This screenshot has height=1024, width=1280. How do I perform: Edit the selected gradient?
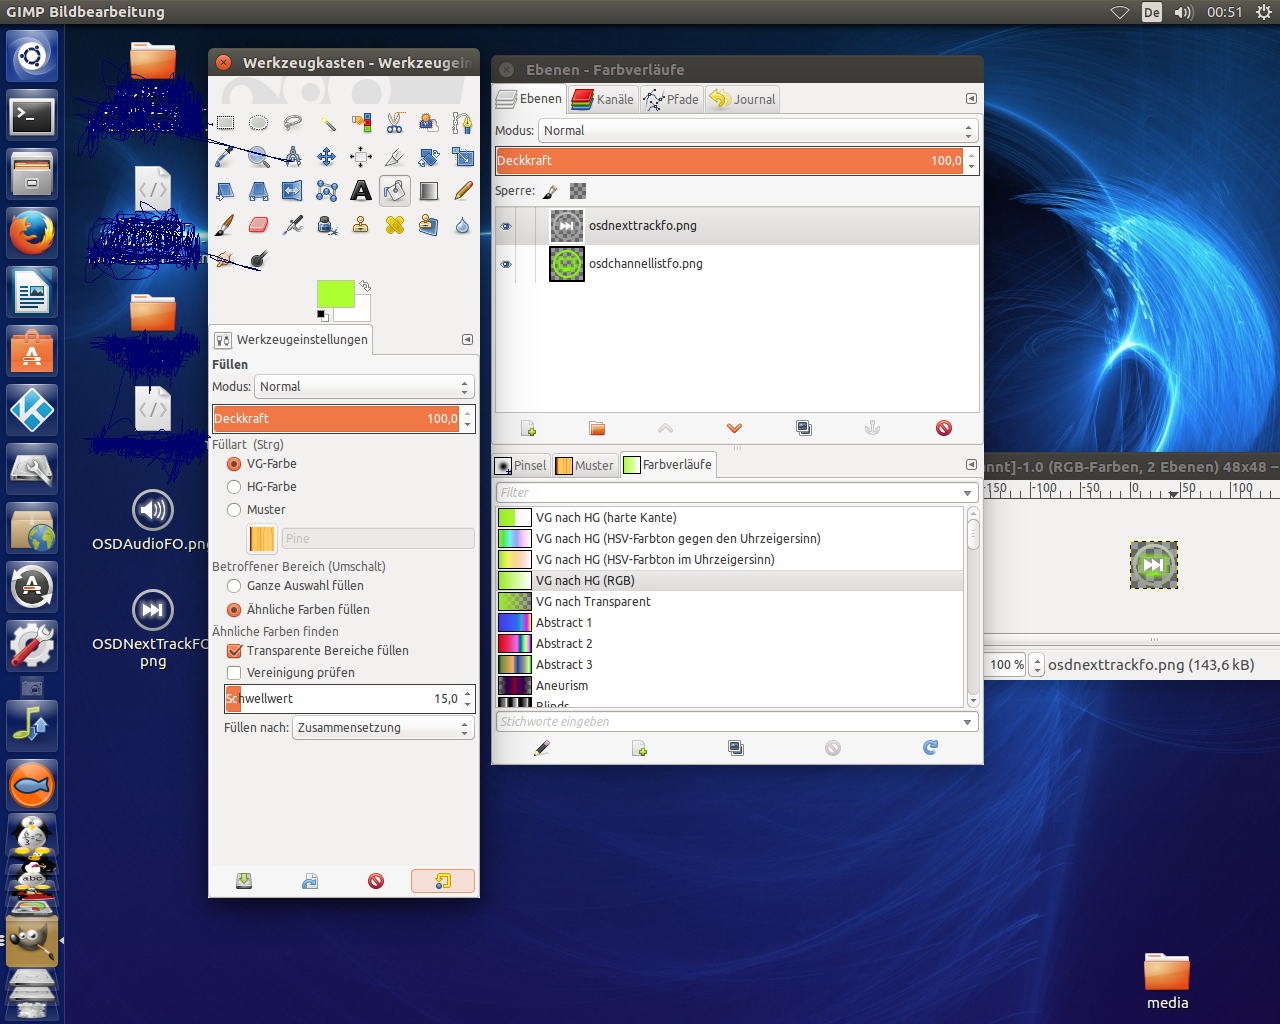coord(542,748)
